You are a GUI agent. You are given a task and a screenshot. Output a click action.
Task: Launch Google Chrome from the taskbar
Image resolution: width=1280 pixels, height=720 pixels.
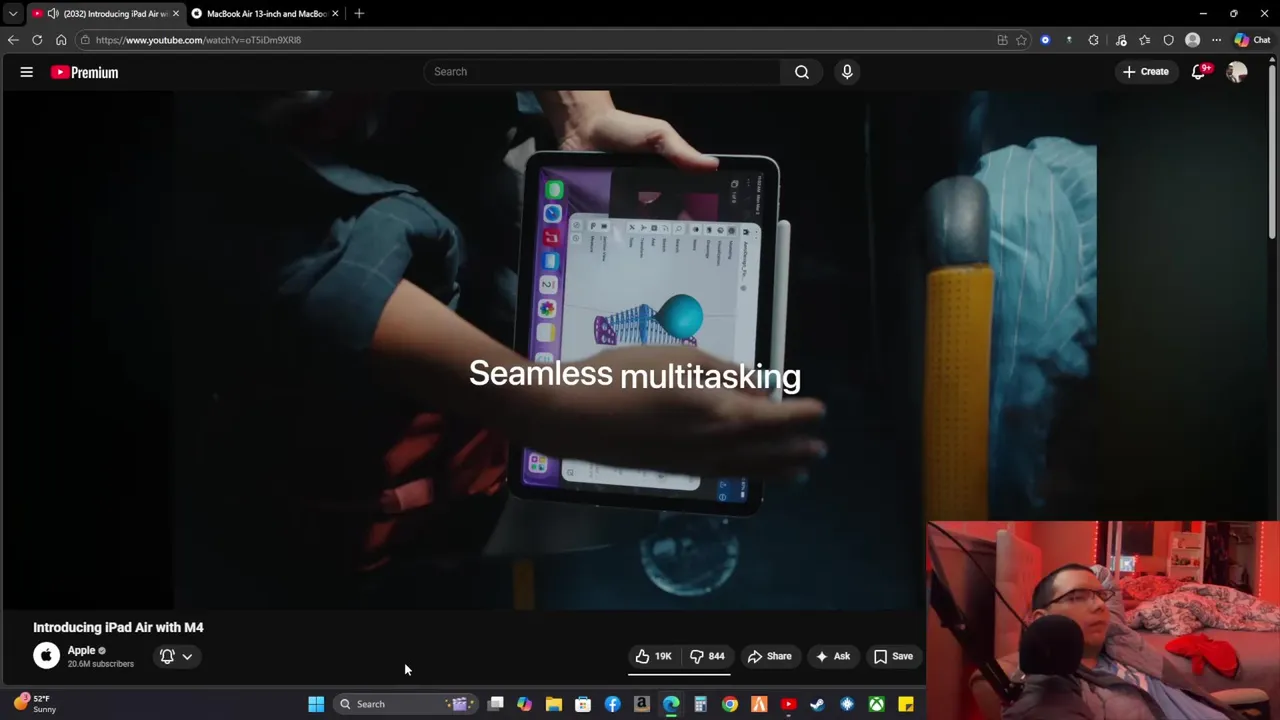point(729,704)
